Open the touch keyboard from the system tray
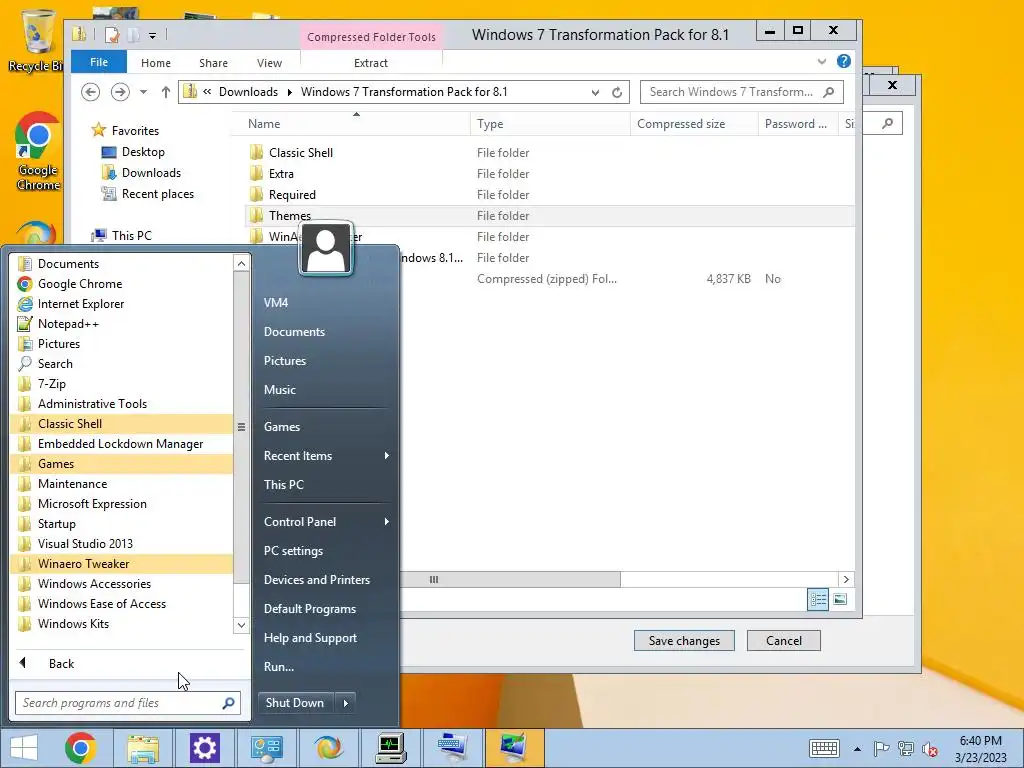The width and height of the screenshot is (1024, 768). pos(824,748)
